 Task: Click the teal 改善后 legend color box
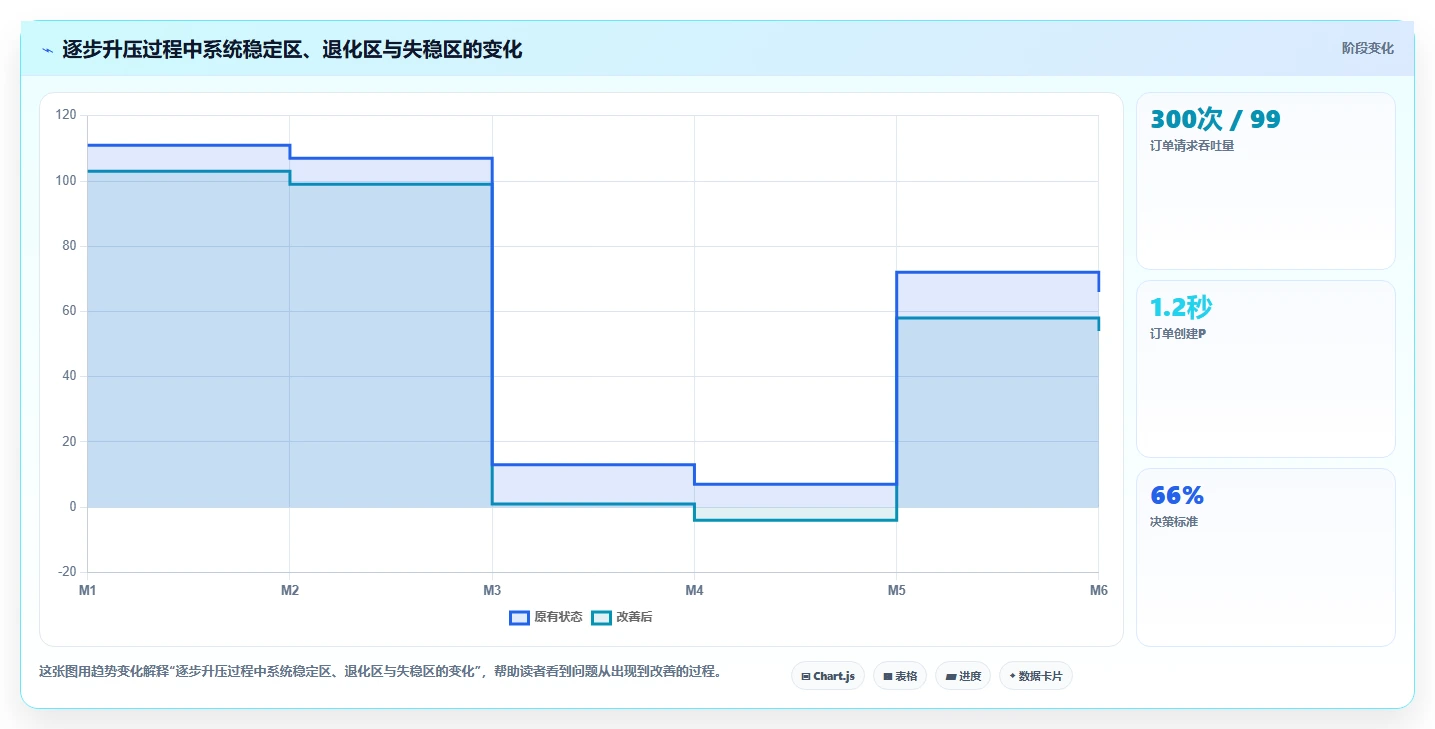(x=601, y=617)
